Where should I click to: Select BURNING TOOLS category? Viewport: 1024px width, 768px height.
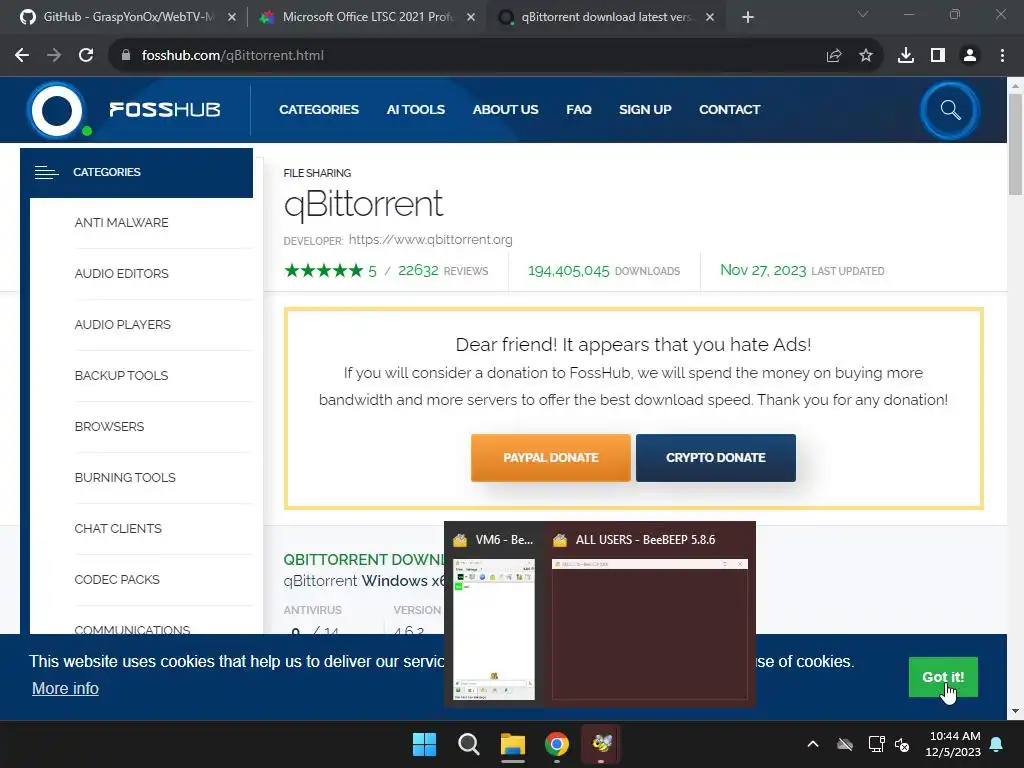coord(125,477)
